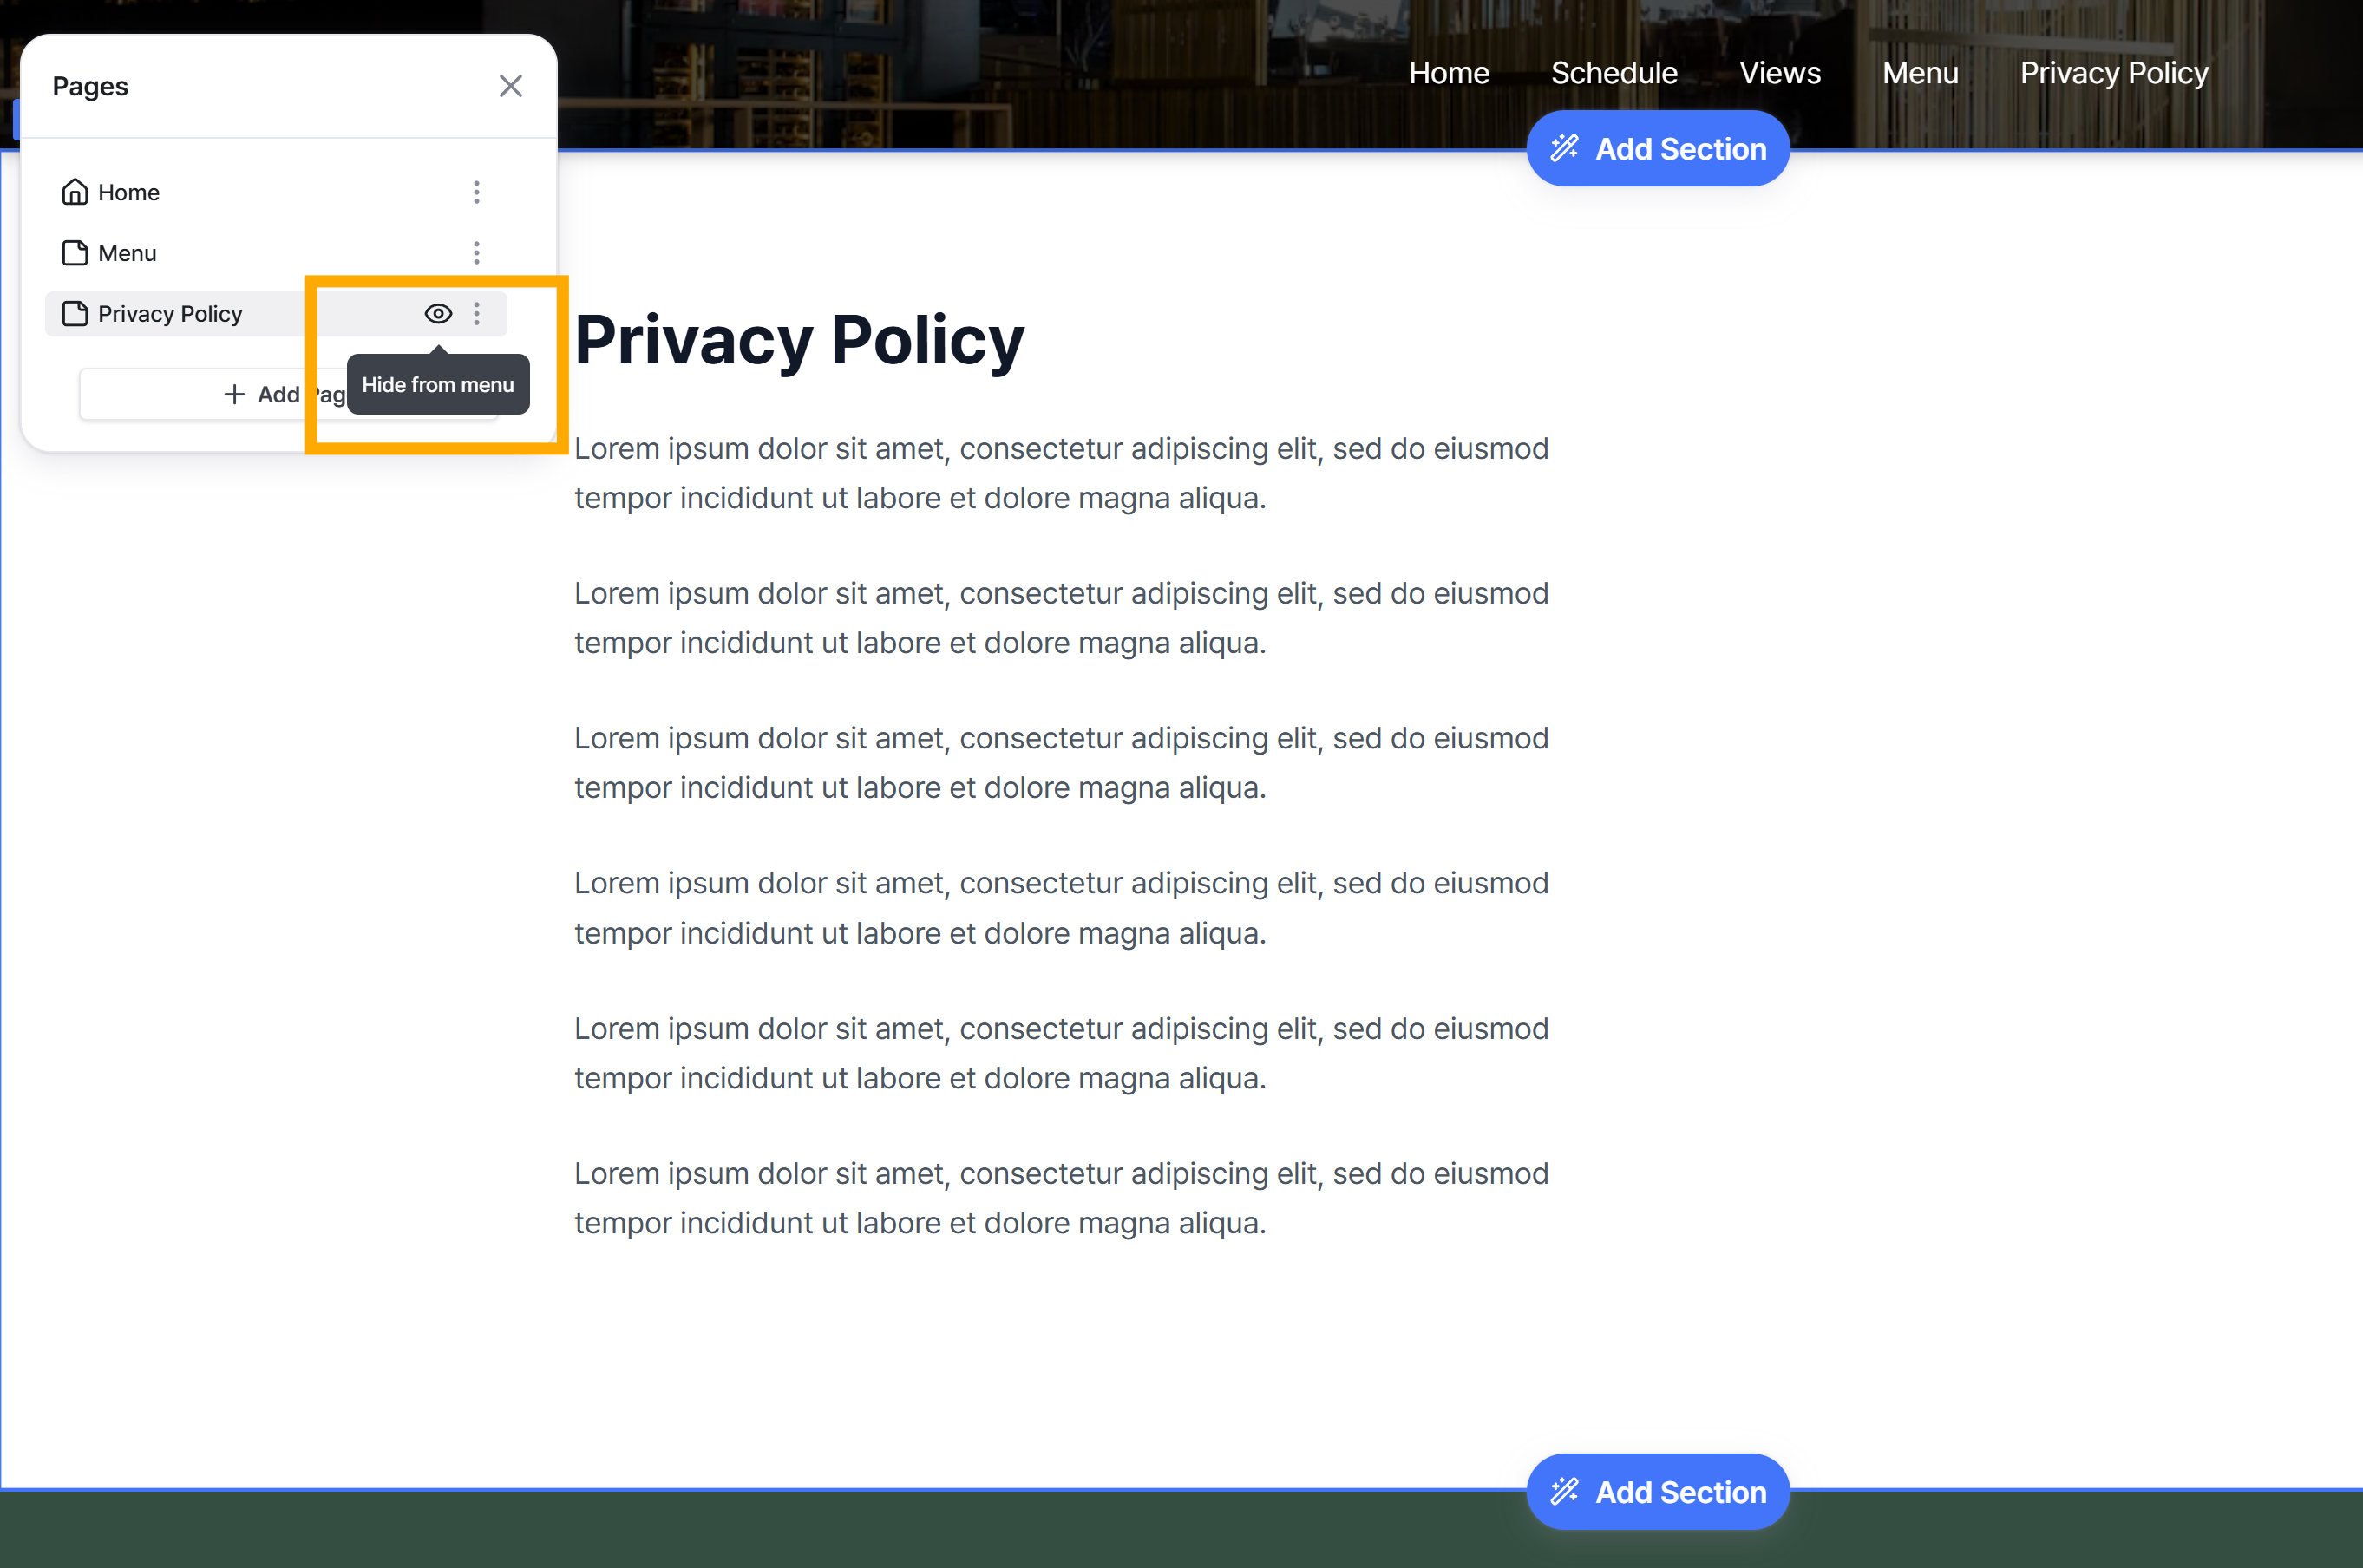Screen dimensions: 2363x1568
Task: Close the Pages panel
Action: click(510, 86)
